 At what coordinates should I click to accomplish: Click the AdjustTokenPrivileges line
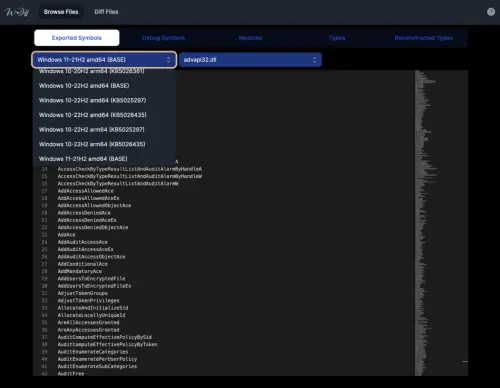tap(88, 301)
